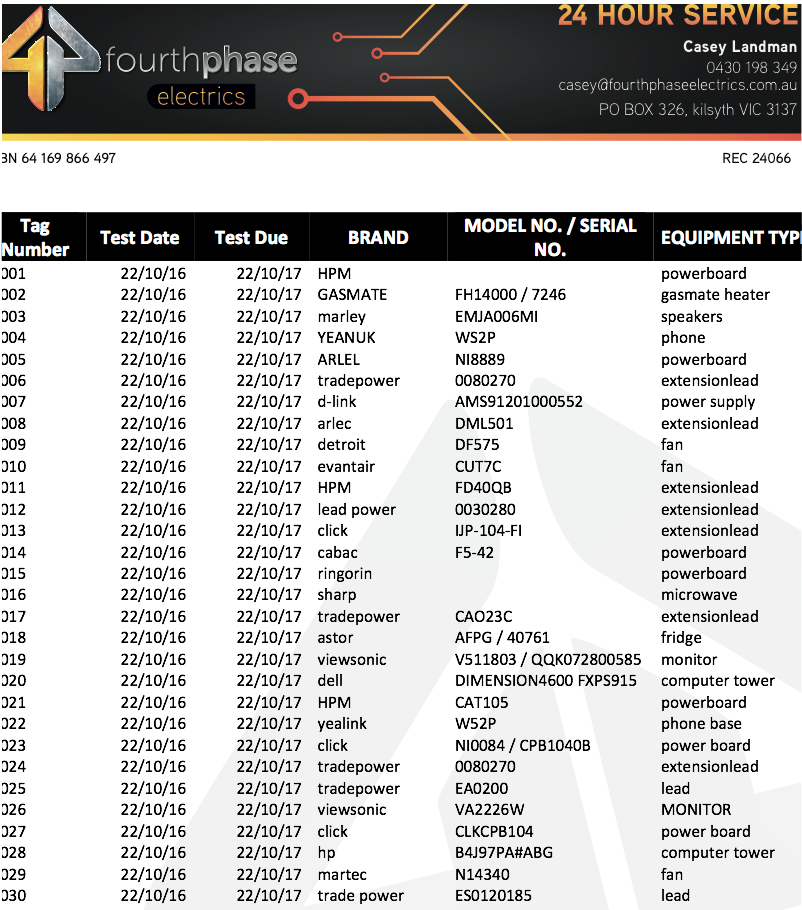
Task: Click the 'microwave' equipment type
Action: click(x=699, y=595)
